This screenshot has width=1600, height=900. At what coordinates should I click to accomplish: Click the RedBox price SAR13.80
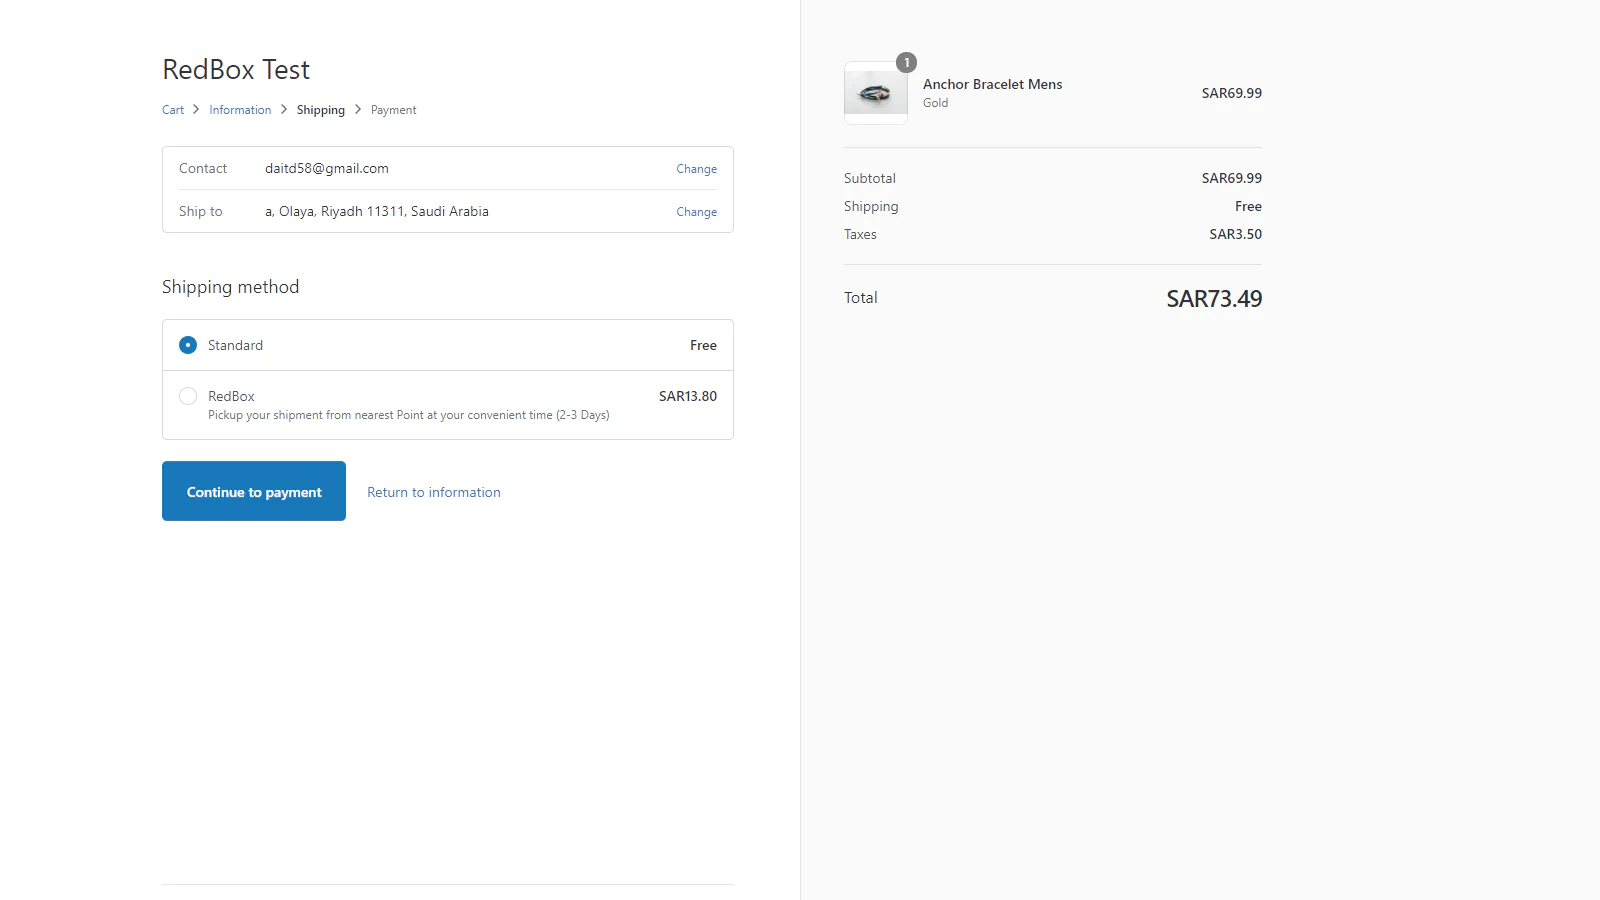coord(688,396)
